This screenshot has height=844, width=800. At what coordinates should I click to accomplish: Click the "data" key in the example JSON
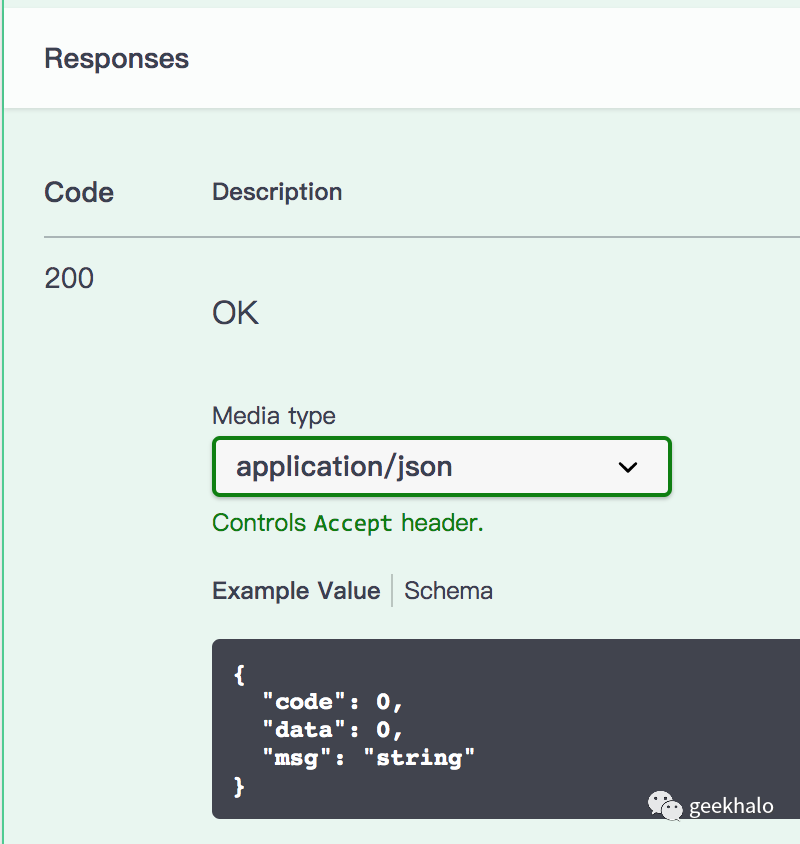[297, 730]
